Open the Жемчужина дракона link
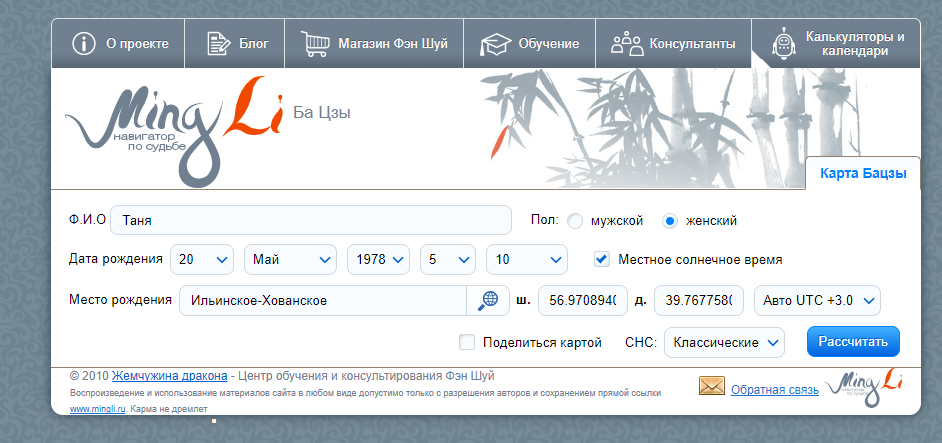 point(169,376)
